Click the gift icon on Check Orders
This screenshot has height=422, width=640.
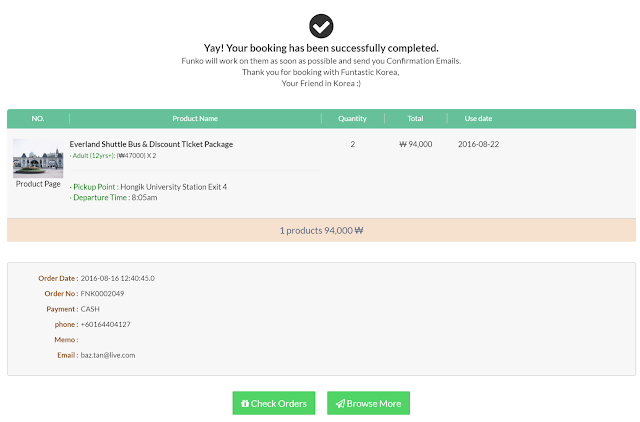(245, 403)
